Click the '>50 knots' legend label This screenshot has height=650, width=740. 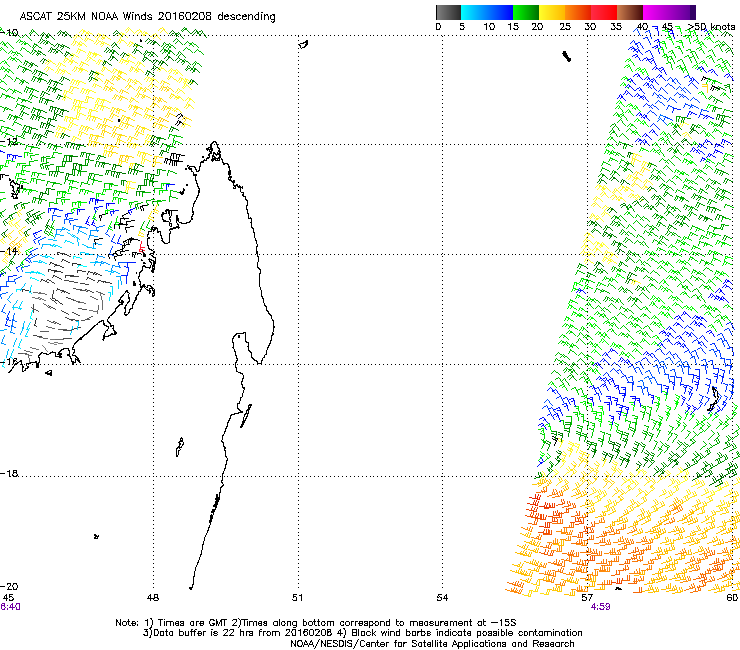(711, 26)
